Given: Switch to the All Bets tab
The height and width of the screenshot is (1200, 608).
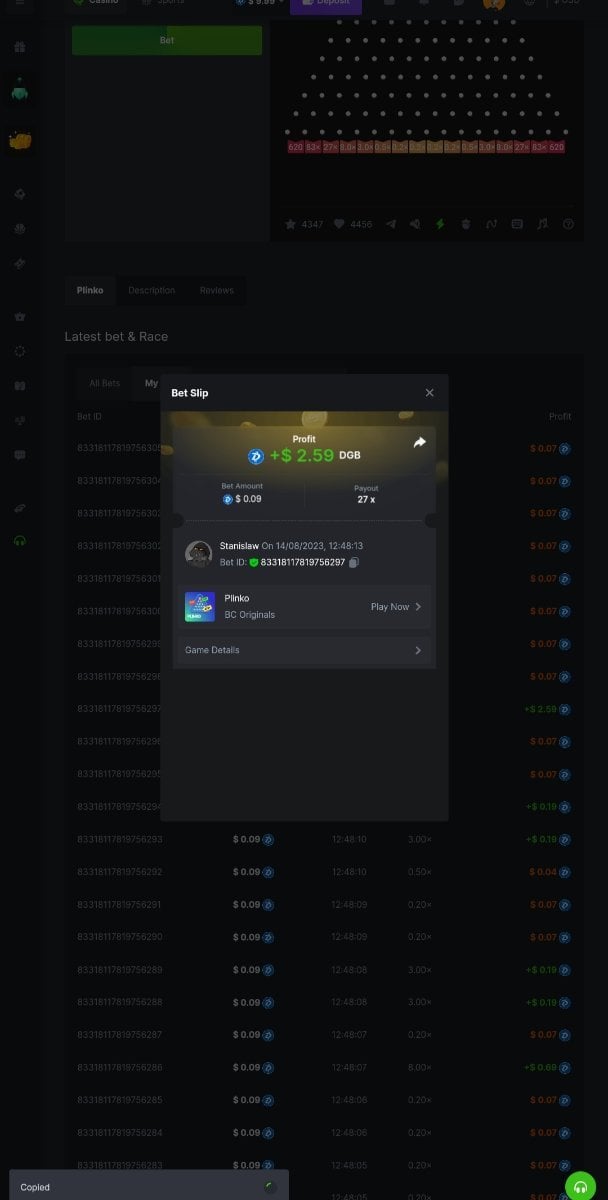Looking at the screenshot, I should pos(104,383).
